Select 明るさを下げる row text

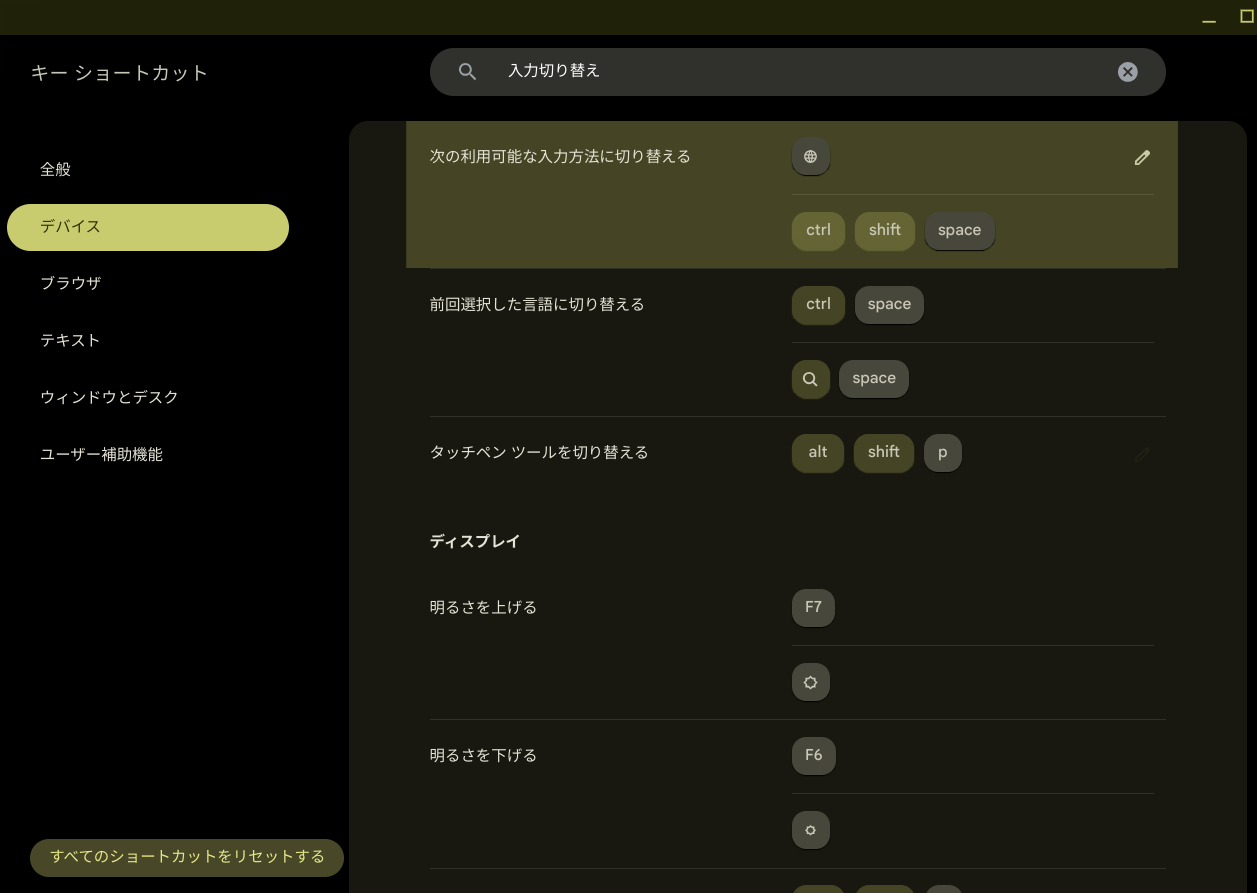coord(483,756)
